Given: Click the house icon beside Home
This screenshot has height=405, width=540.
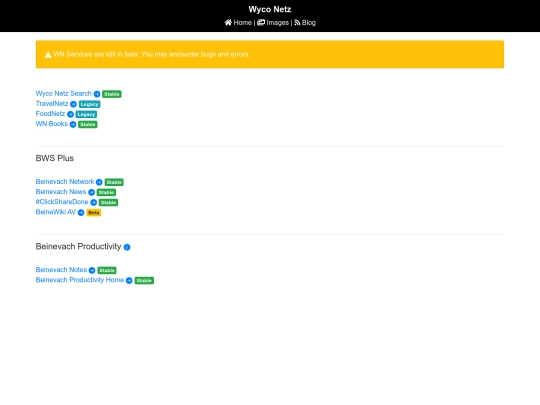Looking at the screenshot, I should tap(228, 23).
